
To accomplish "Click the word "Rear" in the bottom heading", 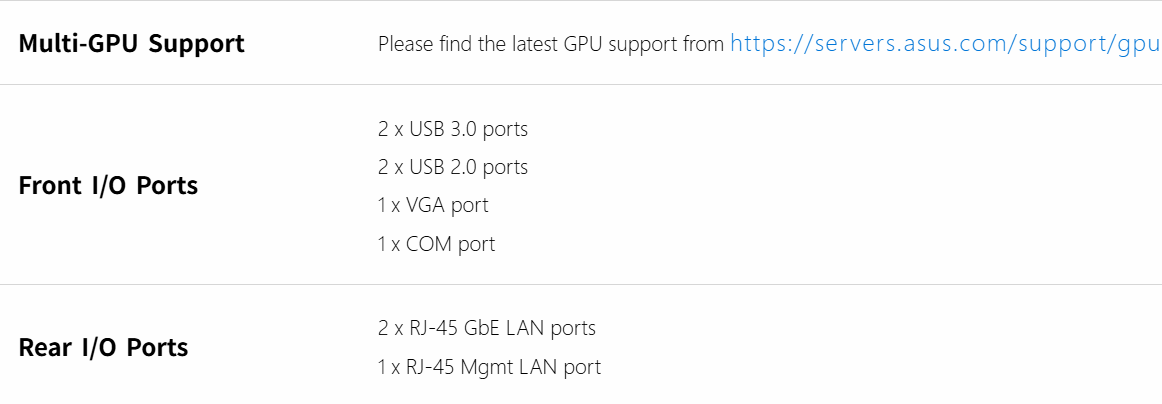I will (48, 348).
